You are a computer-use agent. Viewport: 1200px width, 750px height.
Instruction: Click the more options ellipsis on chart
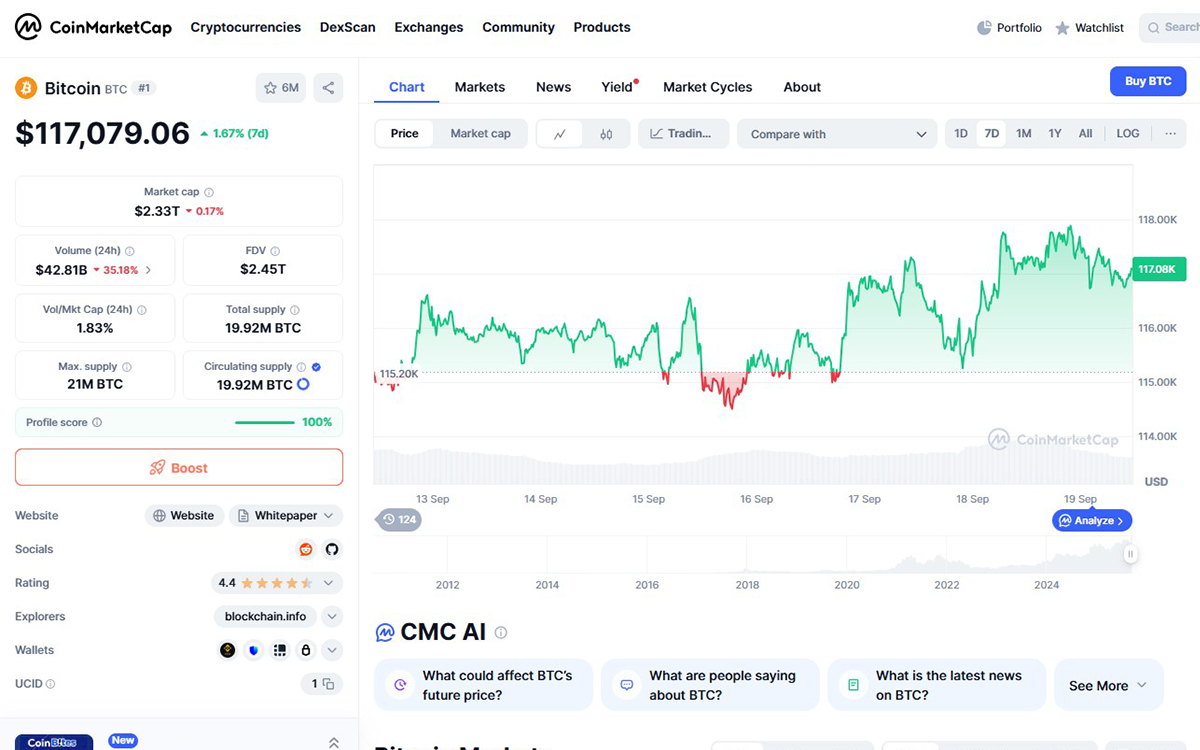(x=1170, y=134)
